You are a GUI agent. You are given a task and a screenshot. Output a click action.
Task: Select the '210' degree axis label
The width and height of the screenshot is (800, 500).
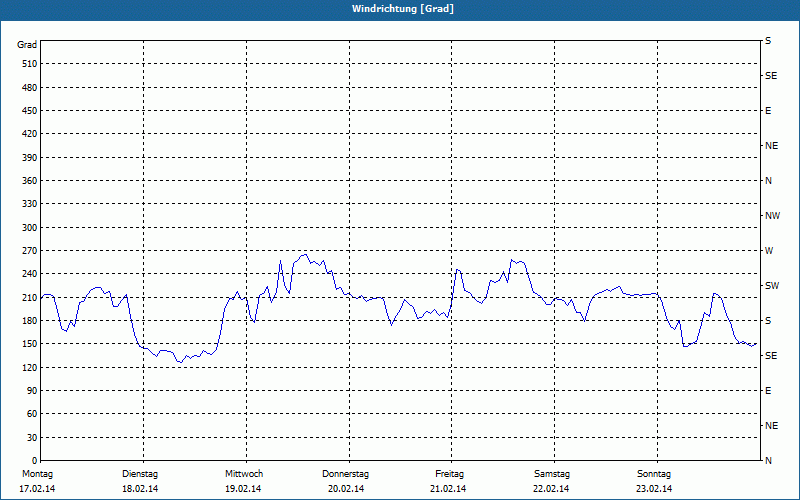[x=30, y=297]
